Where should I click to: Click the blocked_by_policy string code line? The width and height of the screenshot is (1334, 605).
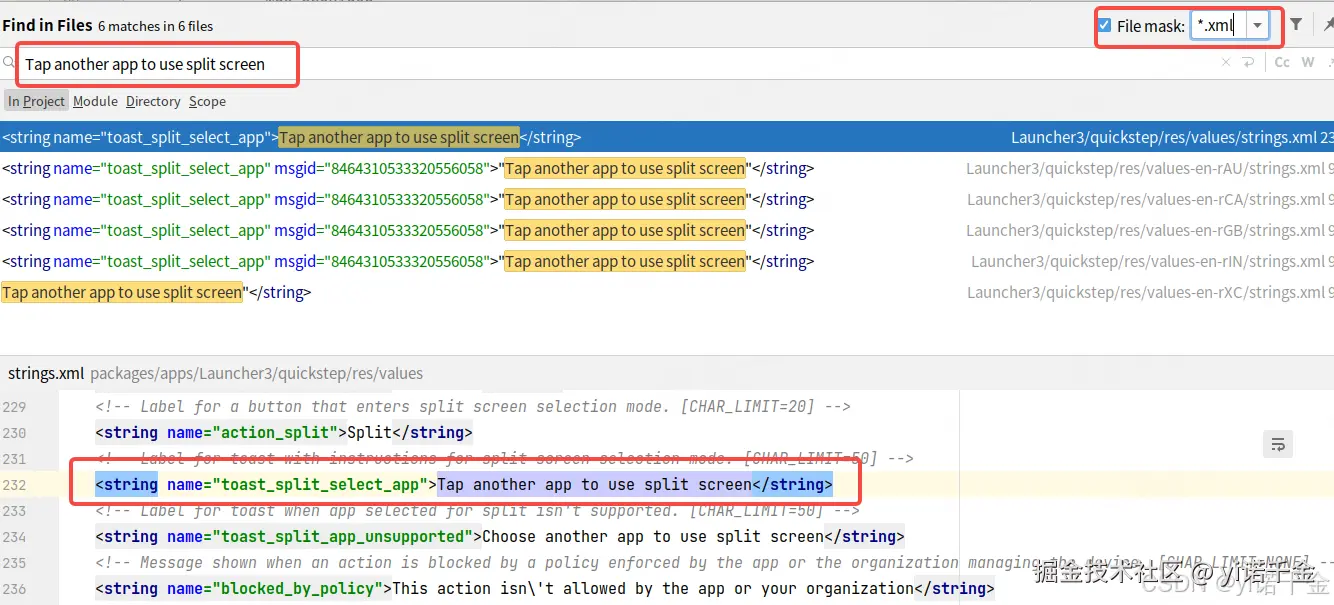(x=545, y=588)
